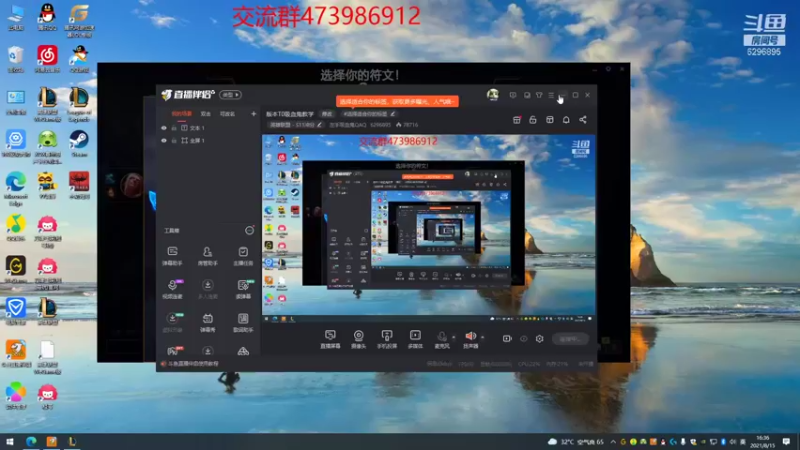This screenshot has height=450, width=800.
Task: Toggle visibility of the 全屏 1 source
Action: [x=164, y=140]
